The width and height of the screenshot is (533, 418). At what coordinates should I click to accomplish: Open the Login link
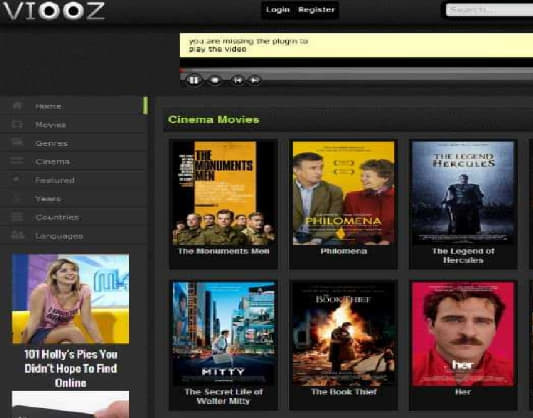coord(278,10)
